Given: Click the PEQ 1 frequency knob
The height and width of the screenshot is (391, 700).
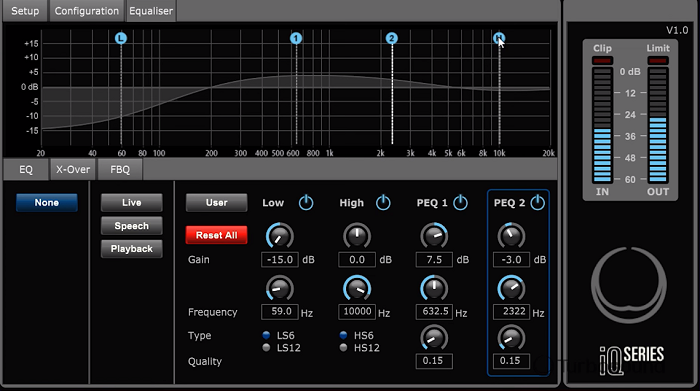Looking at the screenshot, I should coord(434,288).
